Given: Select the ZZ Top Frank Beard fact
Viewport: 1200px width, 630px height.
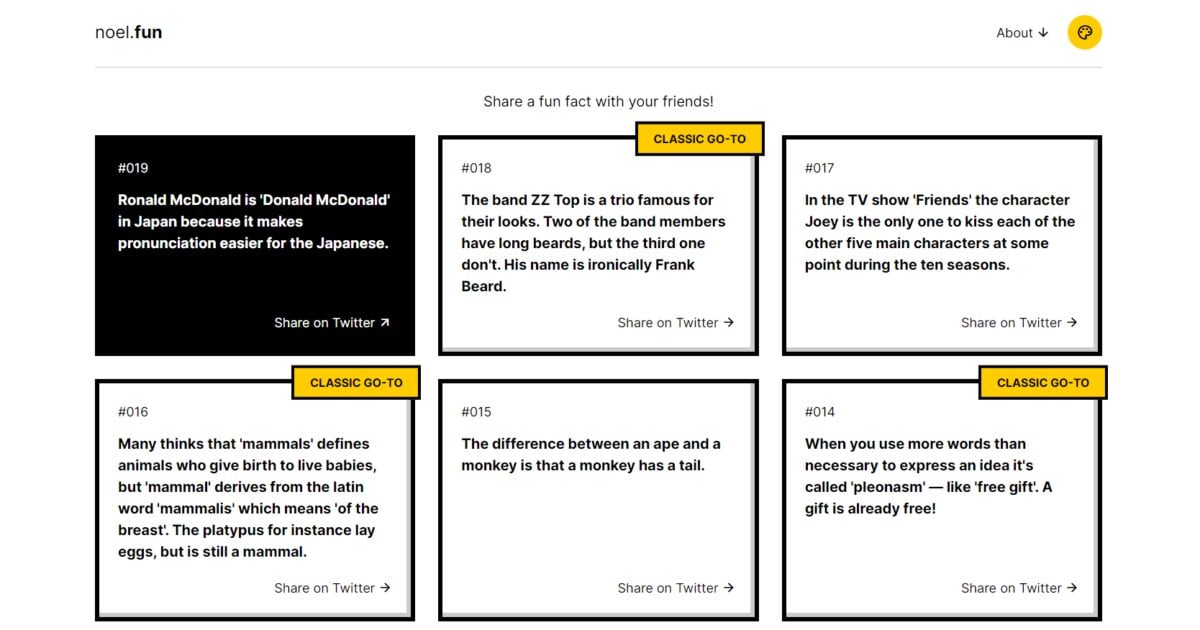Looking at the screenshot, I should pos(594,243).
